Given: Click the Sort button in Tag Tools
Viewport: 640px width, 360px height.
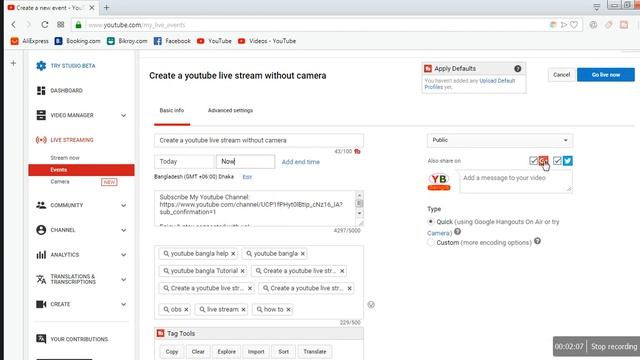Looking at the screenshot, I should [283, 351].
